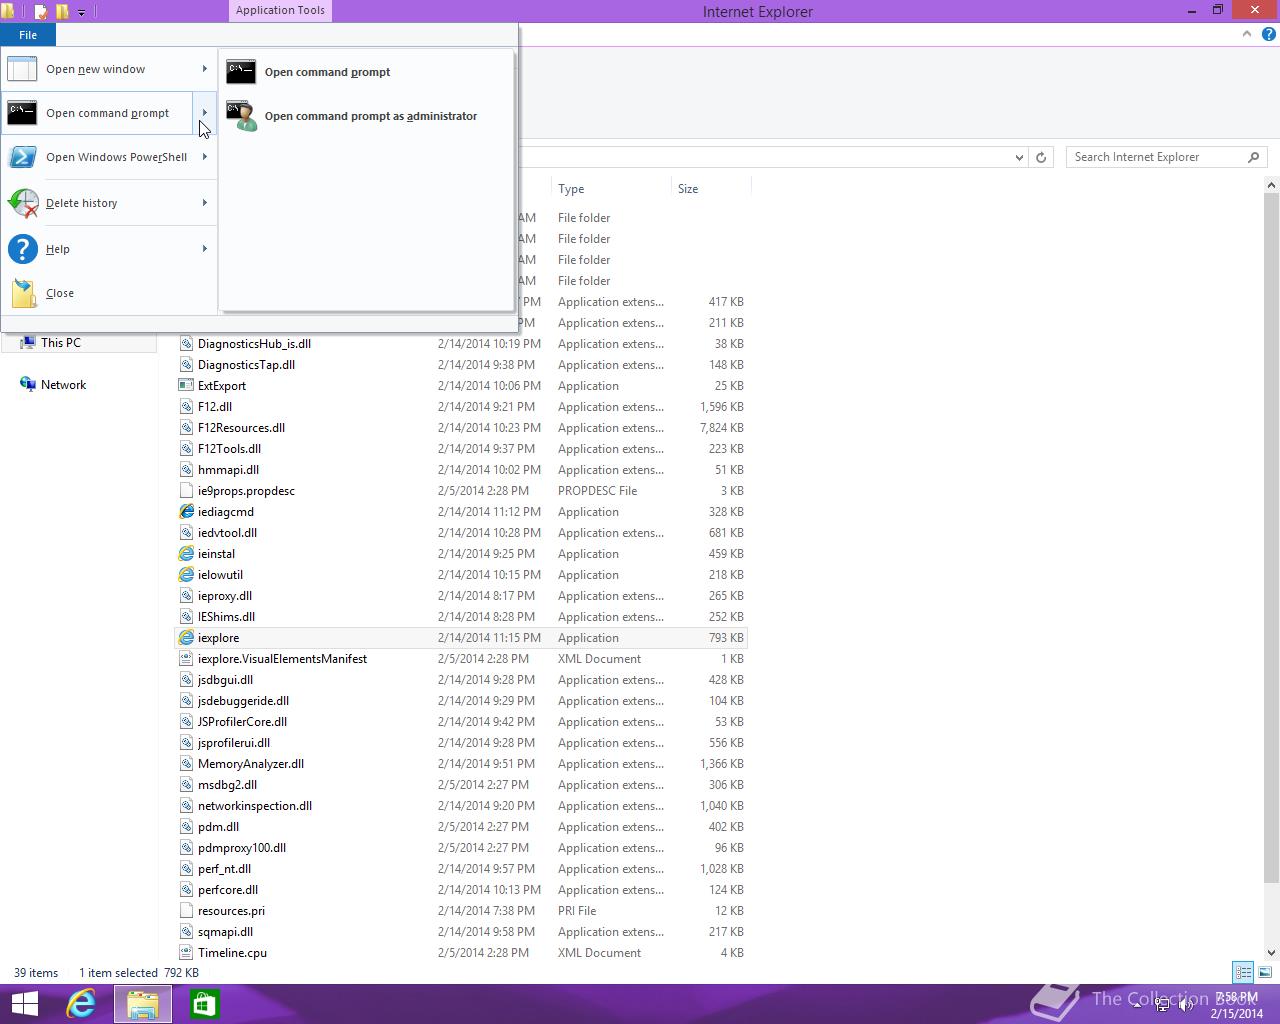The image size is (1280, 1024).
Task: Switch to the large icons view button in the status bar
Action: pyautogui.click(x=1265, y=972)
